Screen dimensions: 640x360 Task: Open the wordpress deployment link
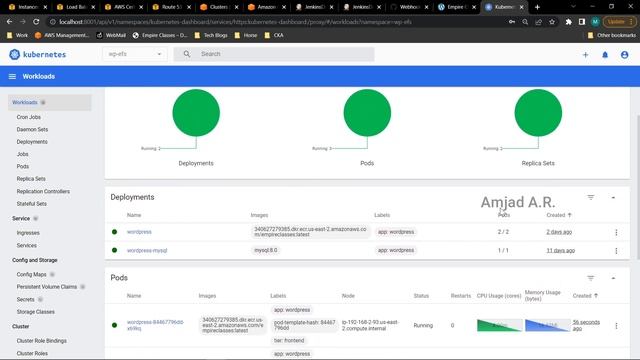(139, 232)
